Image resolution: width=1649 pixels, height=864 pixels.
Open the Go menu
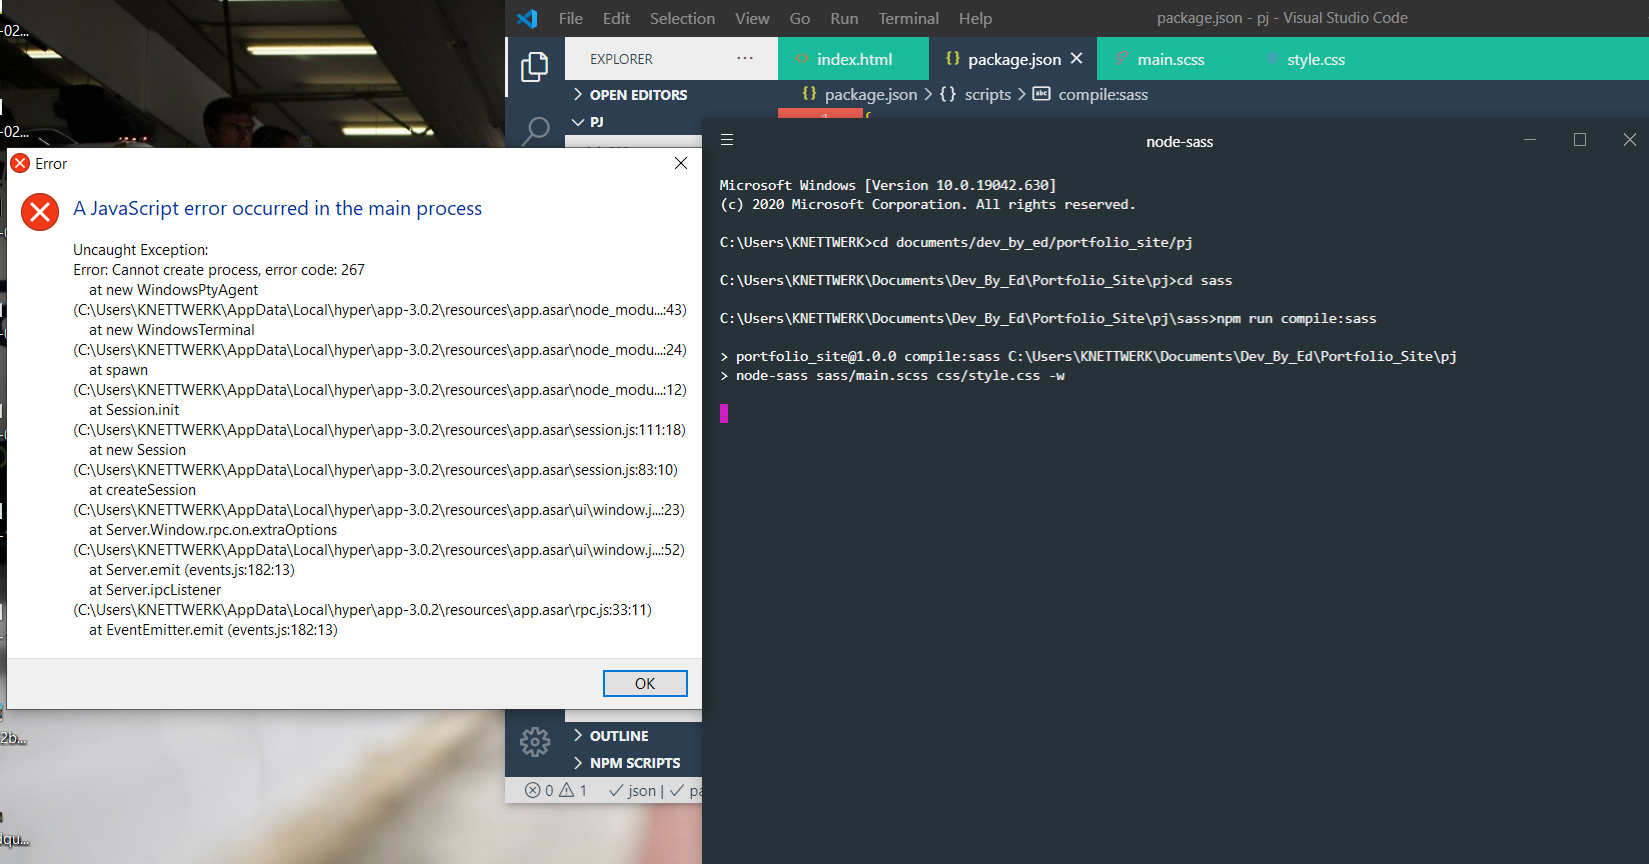point(800,18)
